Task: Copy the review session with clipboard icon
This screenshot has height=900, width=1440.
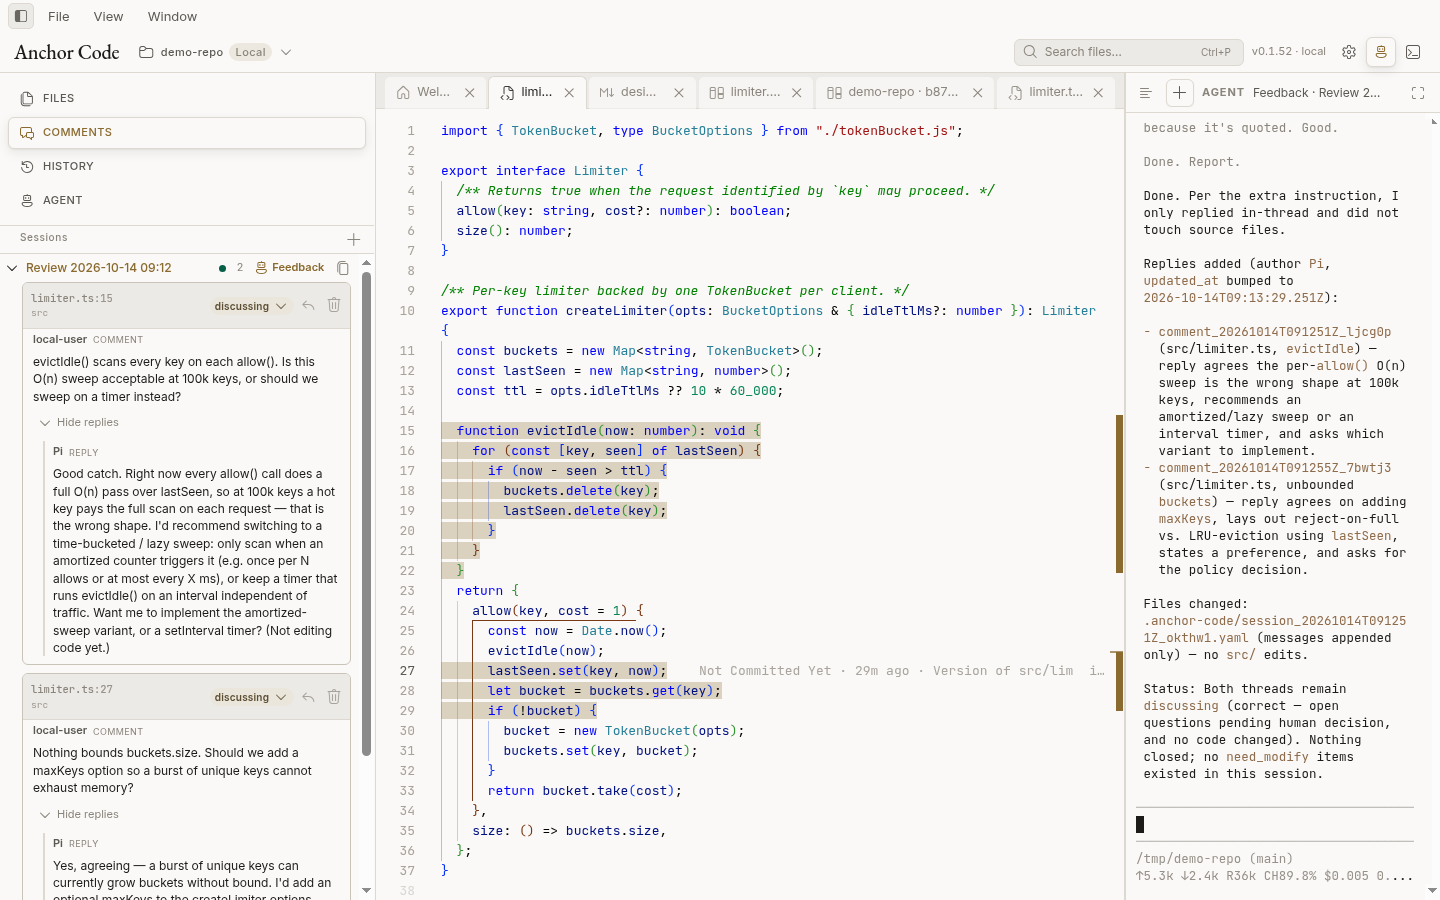Action: point(343,268)
